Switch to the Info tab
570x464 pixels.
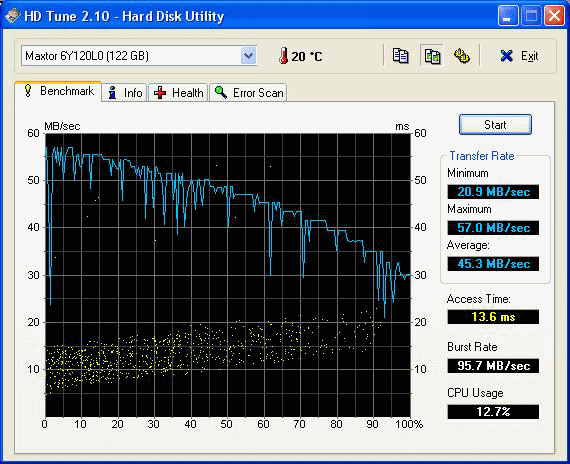(124, 93)
